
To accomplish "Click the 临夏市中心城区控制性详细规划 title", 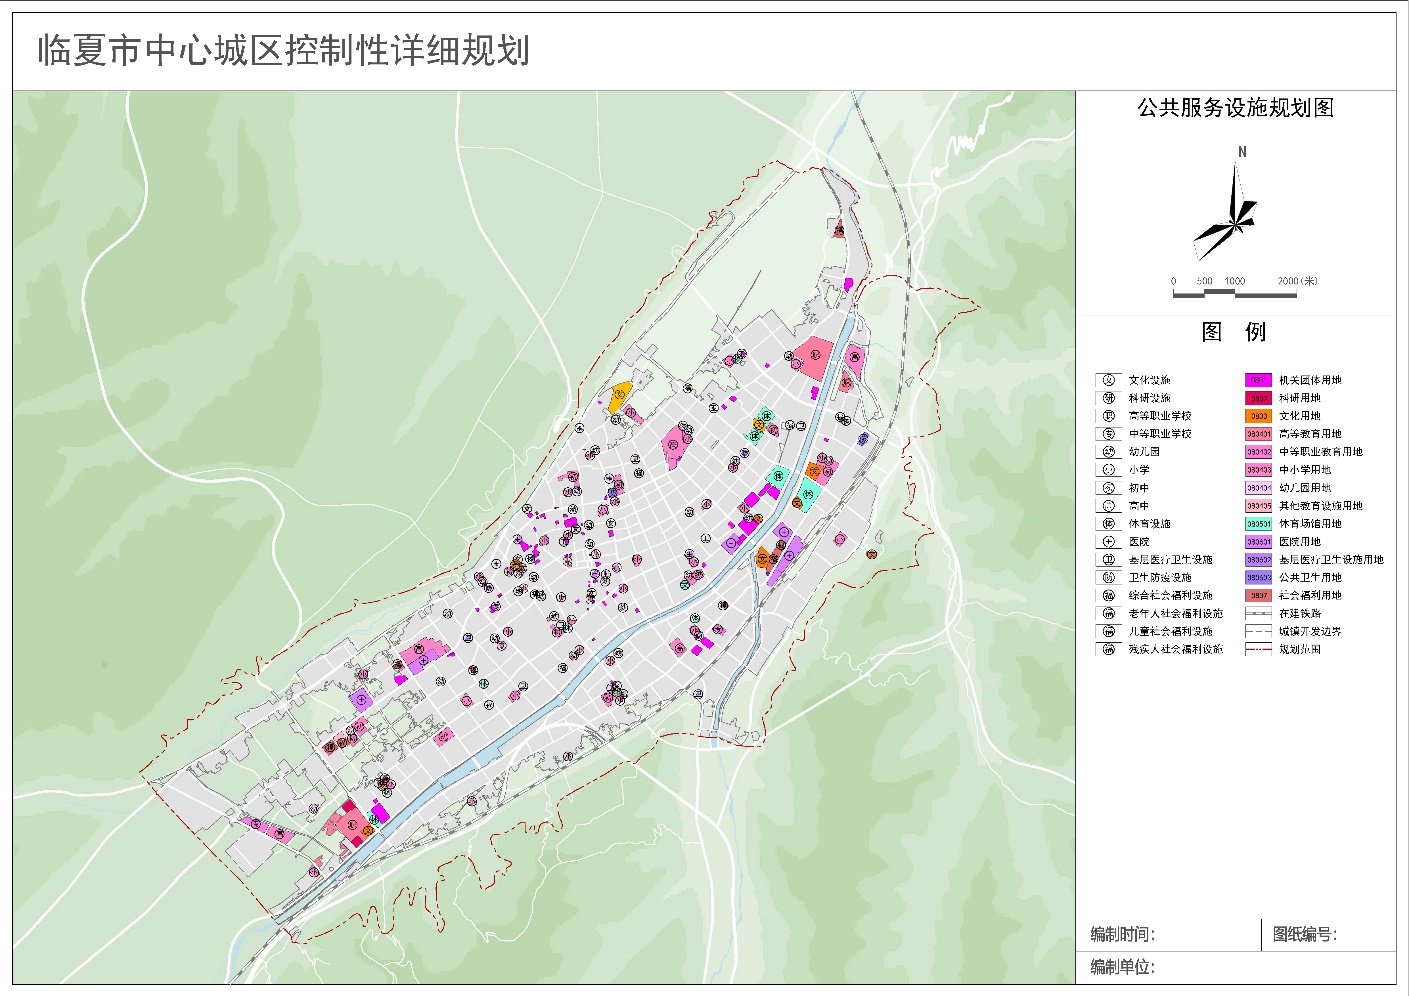I will [x=283, y=51].
